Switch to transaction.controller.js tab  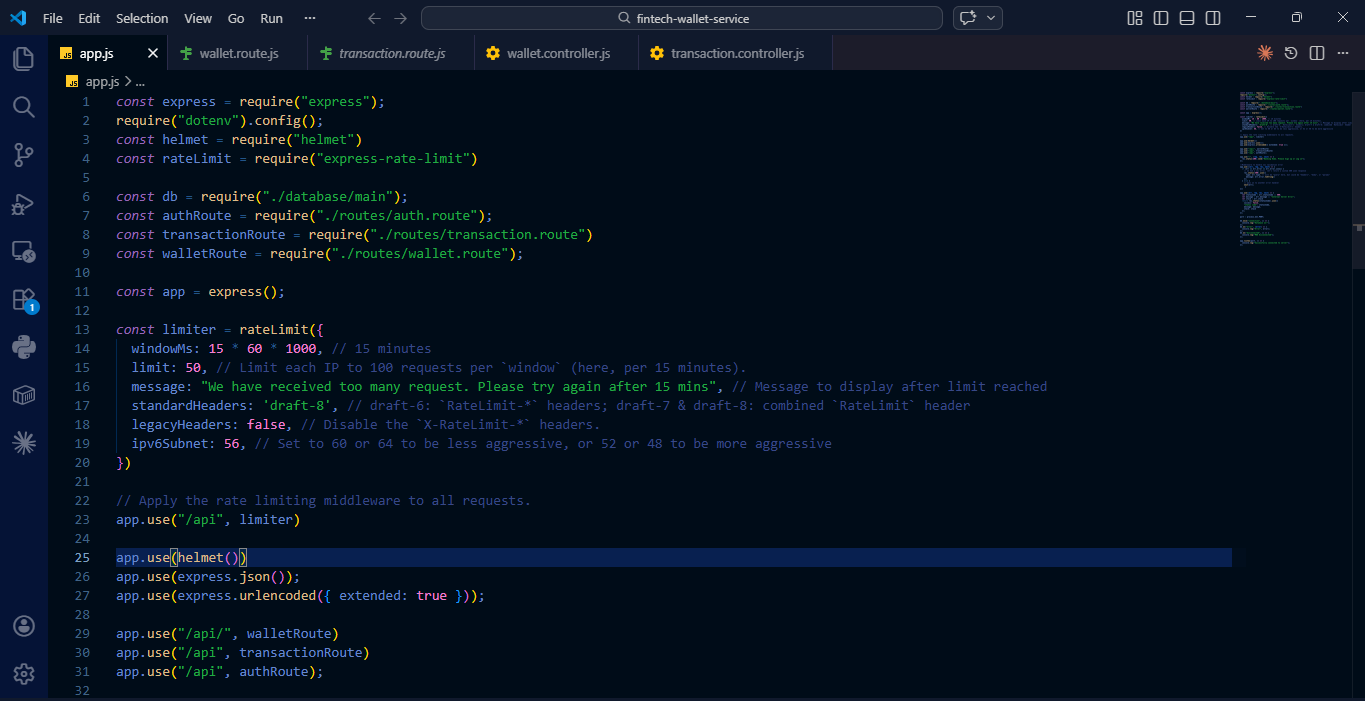[x=737, y=53]
